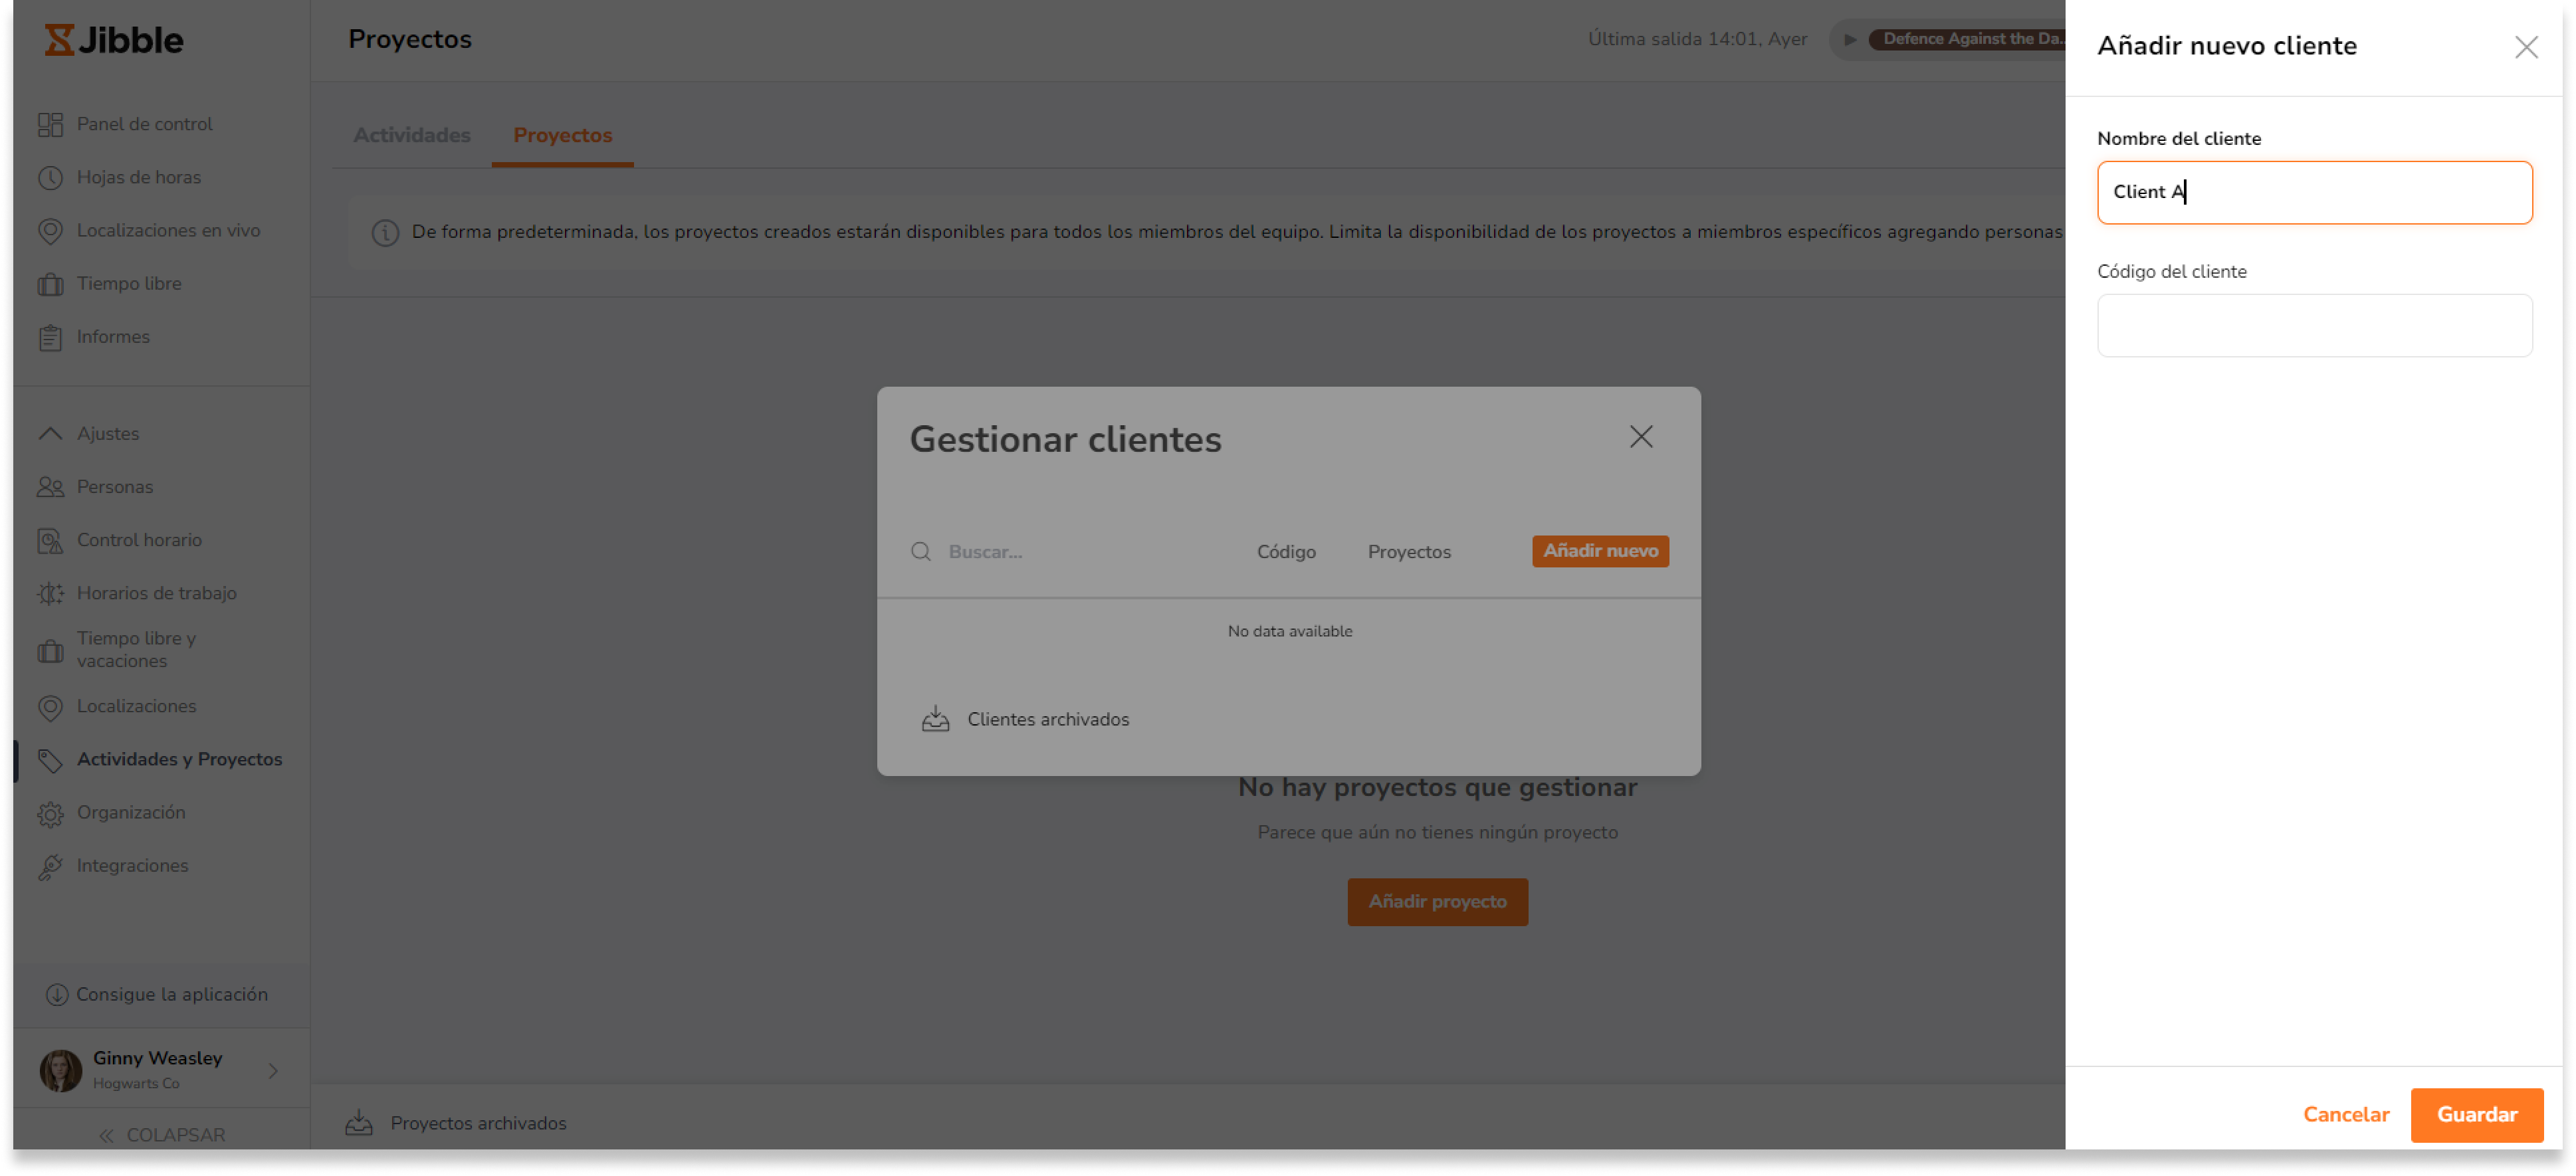Collapse the Ajustes section chevron
The image size is (2576, 1176).
(50, 433)
